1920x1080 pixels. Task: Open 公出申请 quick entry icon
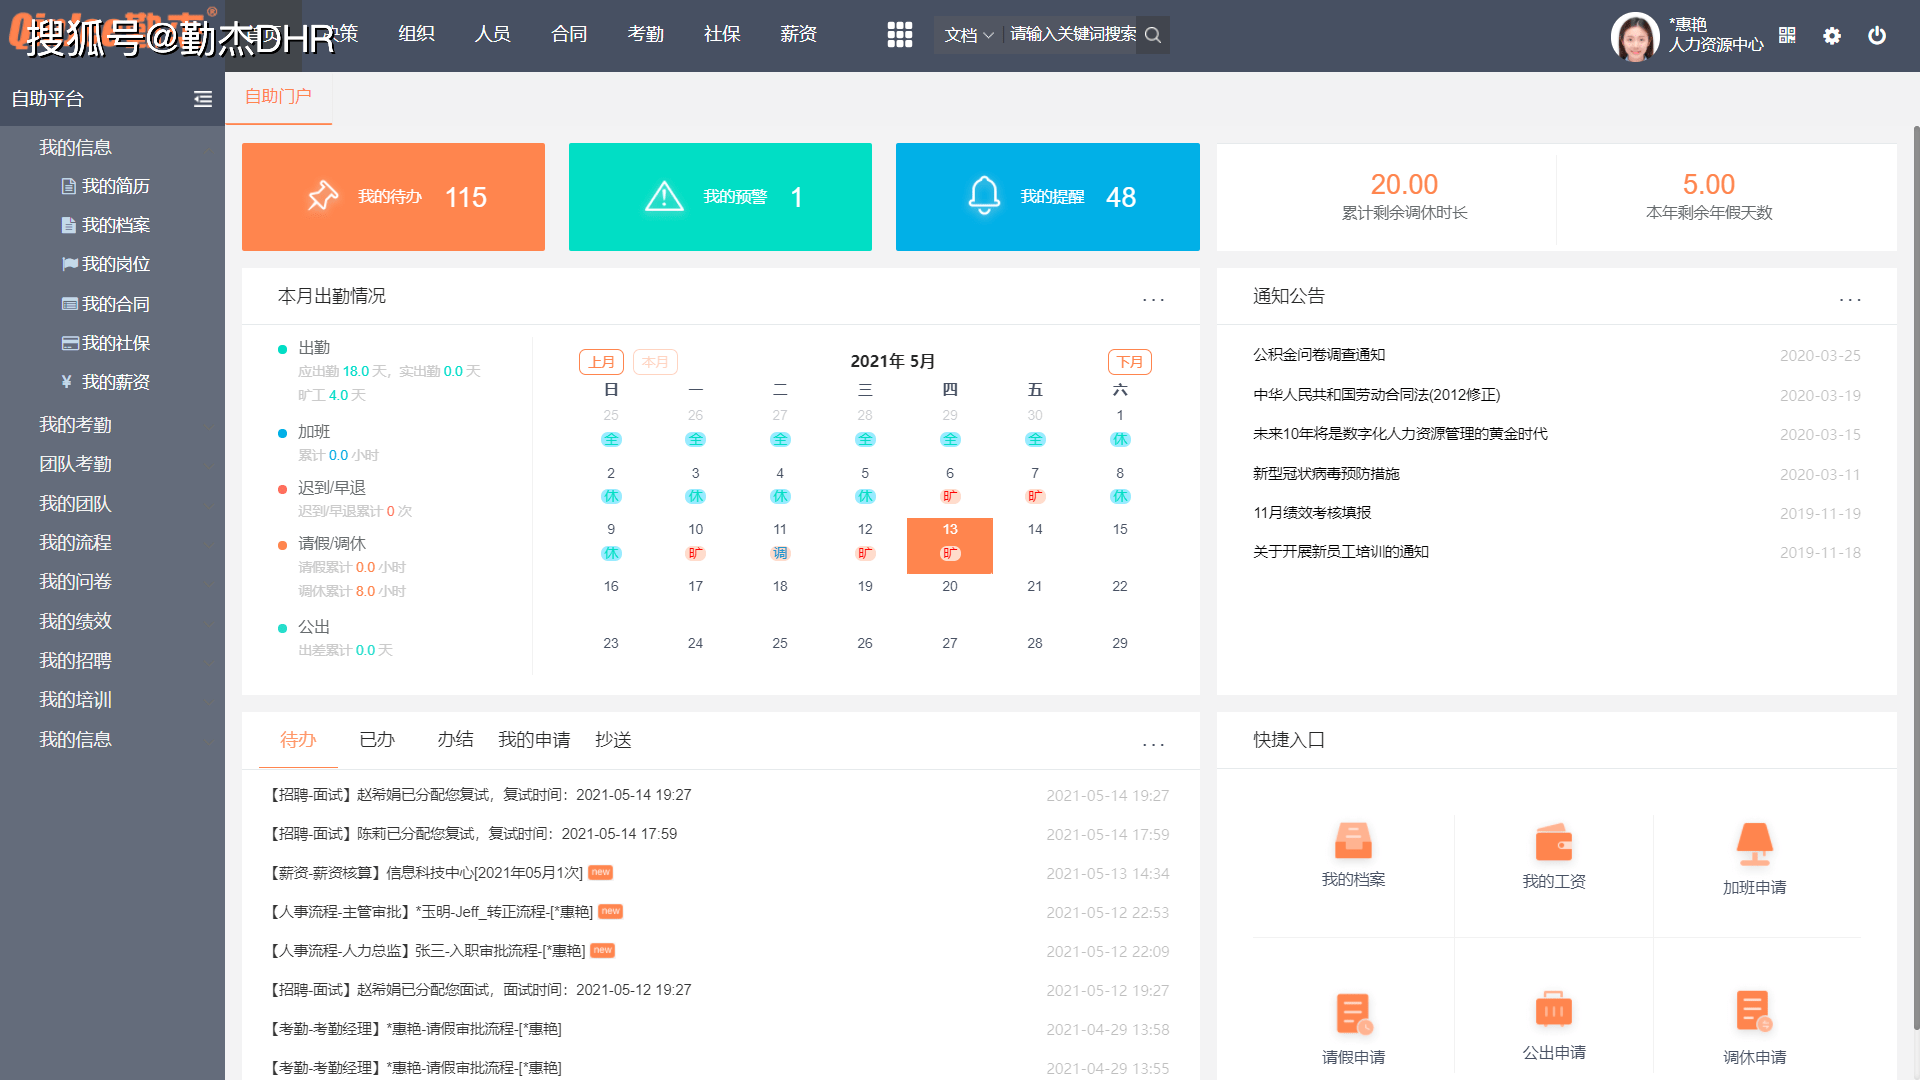pyautogui.click(x=1553, y=1010)
